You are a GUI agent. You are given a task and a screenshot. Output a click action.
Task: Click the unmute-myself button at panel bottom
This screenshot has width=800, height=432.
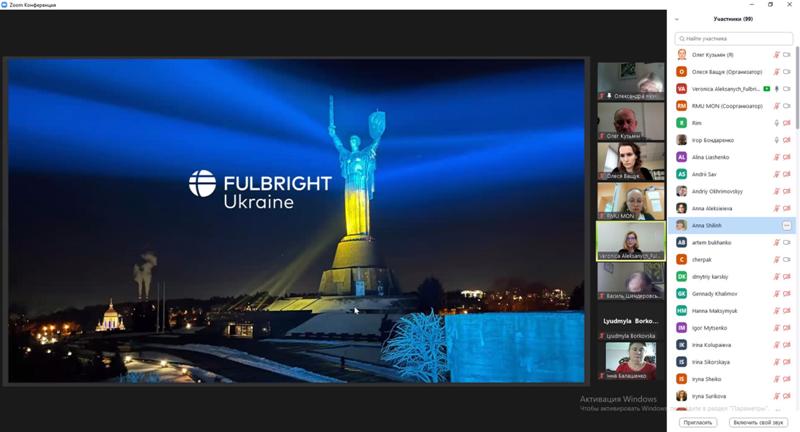[x=758, y=422]
